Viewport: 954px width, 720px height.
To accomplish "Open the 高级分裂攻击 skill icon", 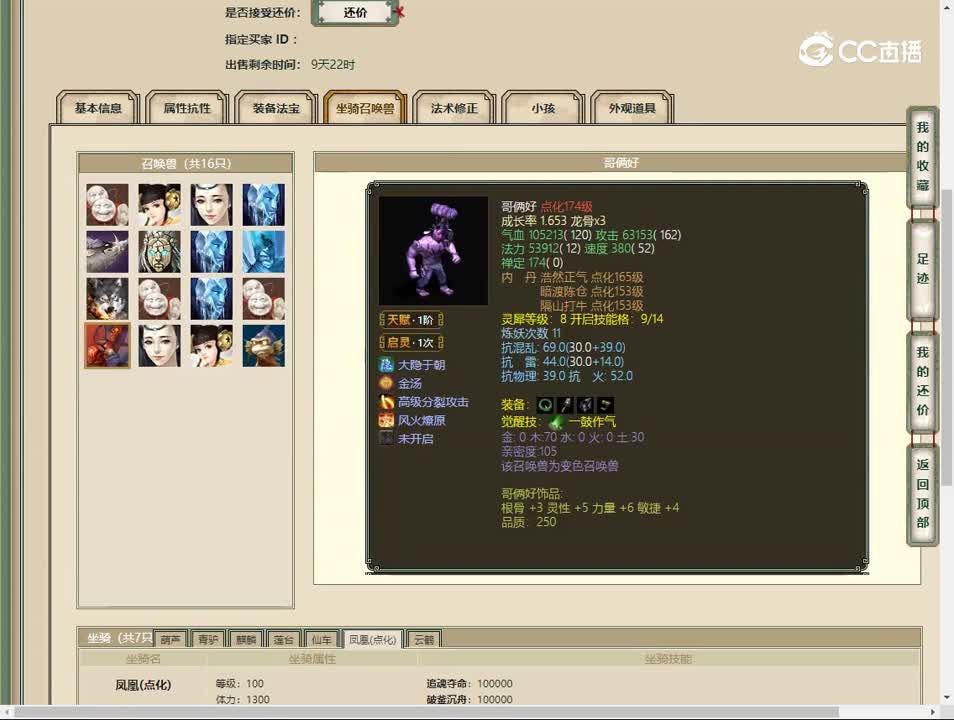I will [386, 402].
